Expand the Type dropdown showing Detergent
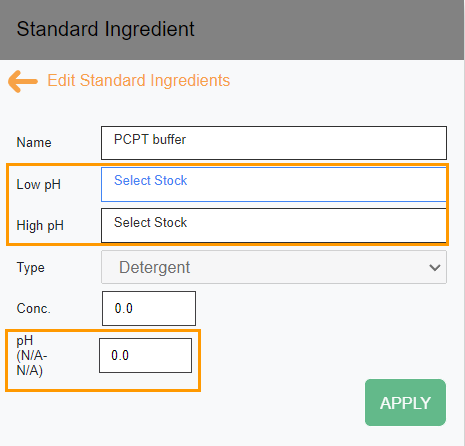 (x=274, y=267)
